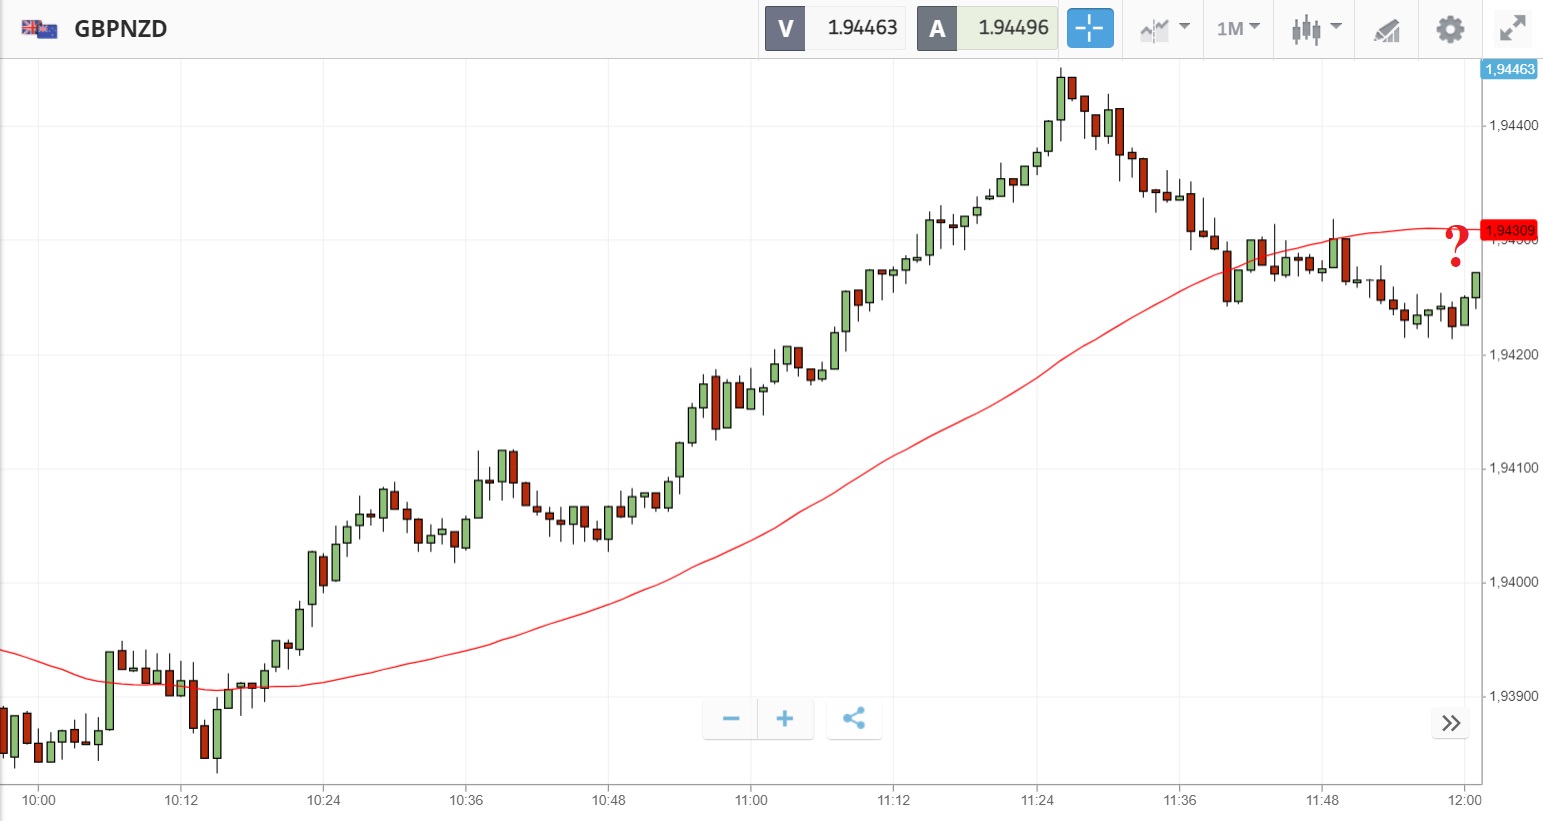Click the blue current price label 1,94463
The width and height of the screenshot is (1543, 821).
[1509, 69]
